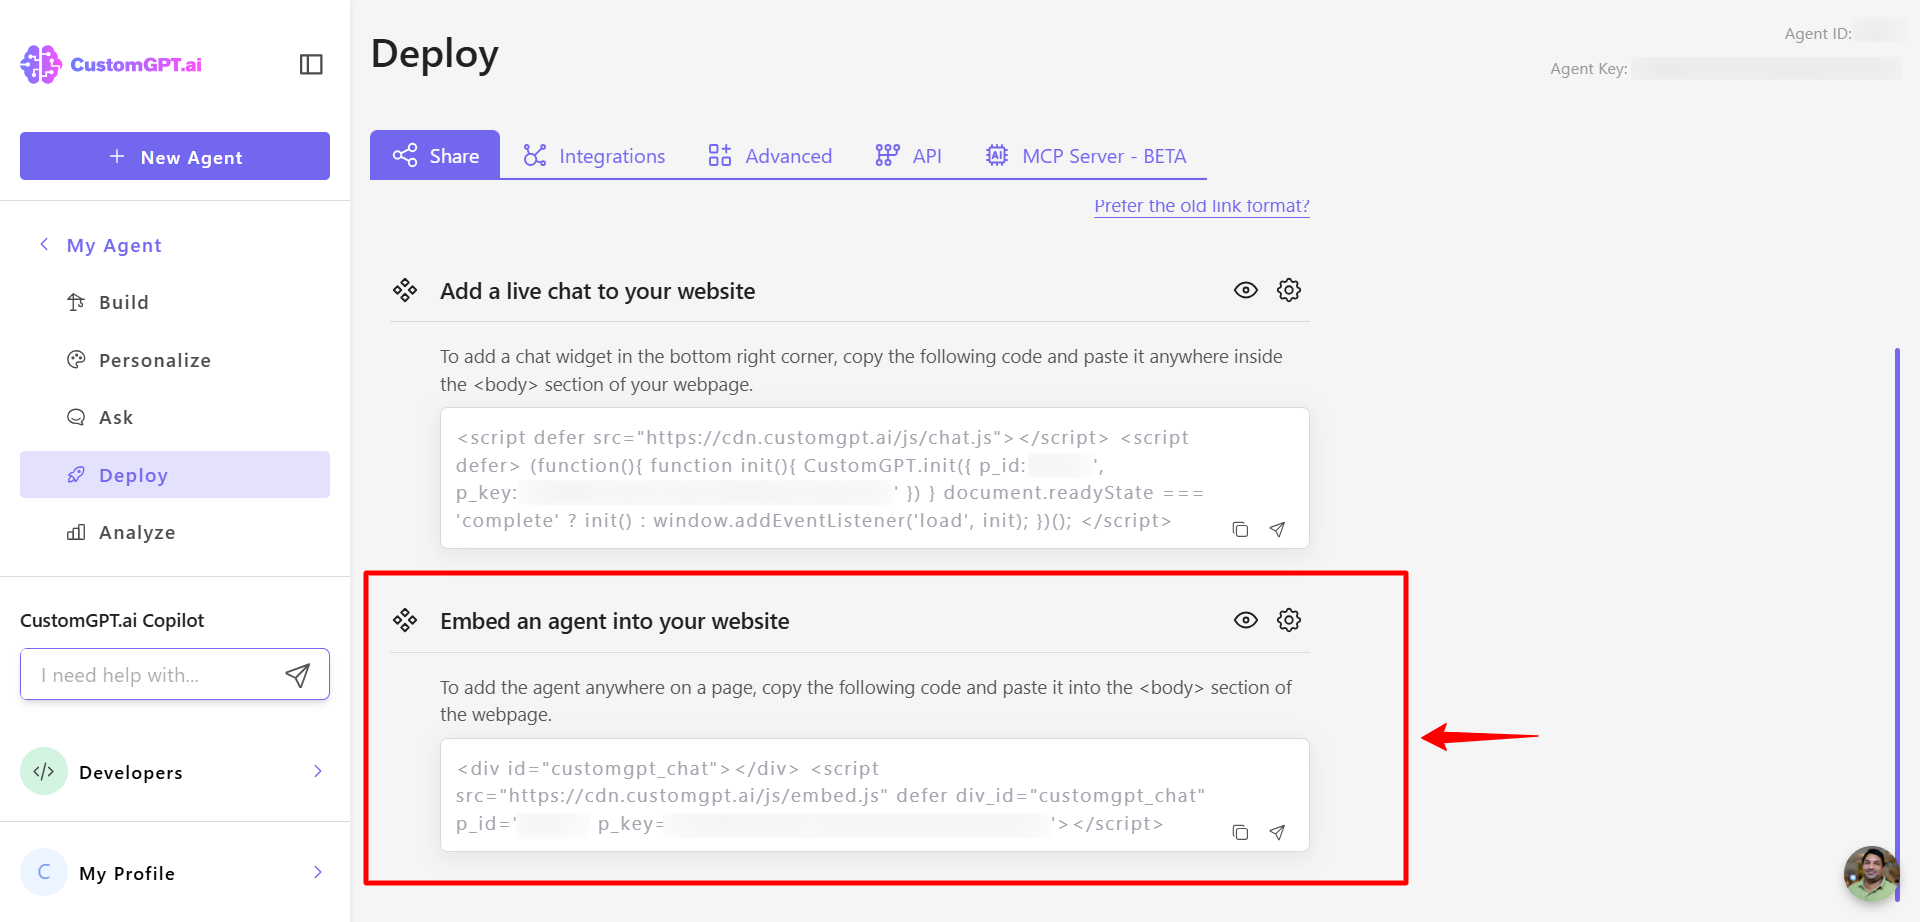
Task: Click the Developers code icon
Action: [x=44, y=771]
